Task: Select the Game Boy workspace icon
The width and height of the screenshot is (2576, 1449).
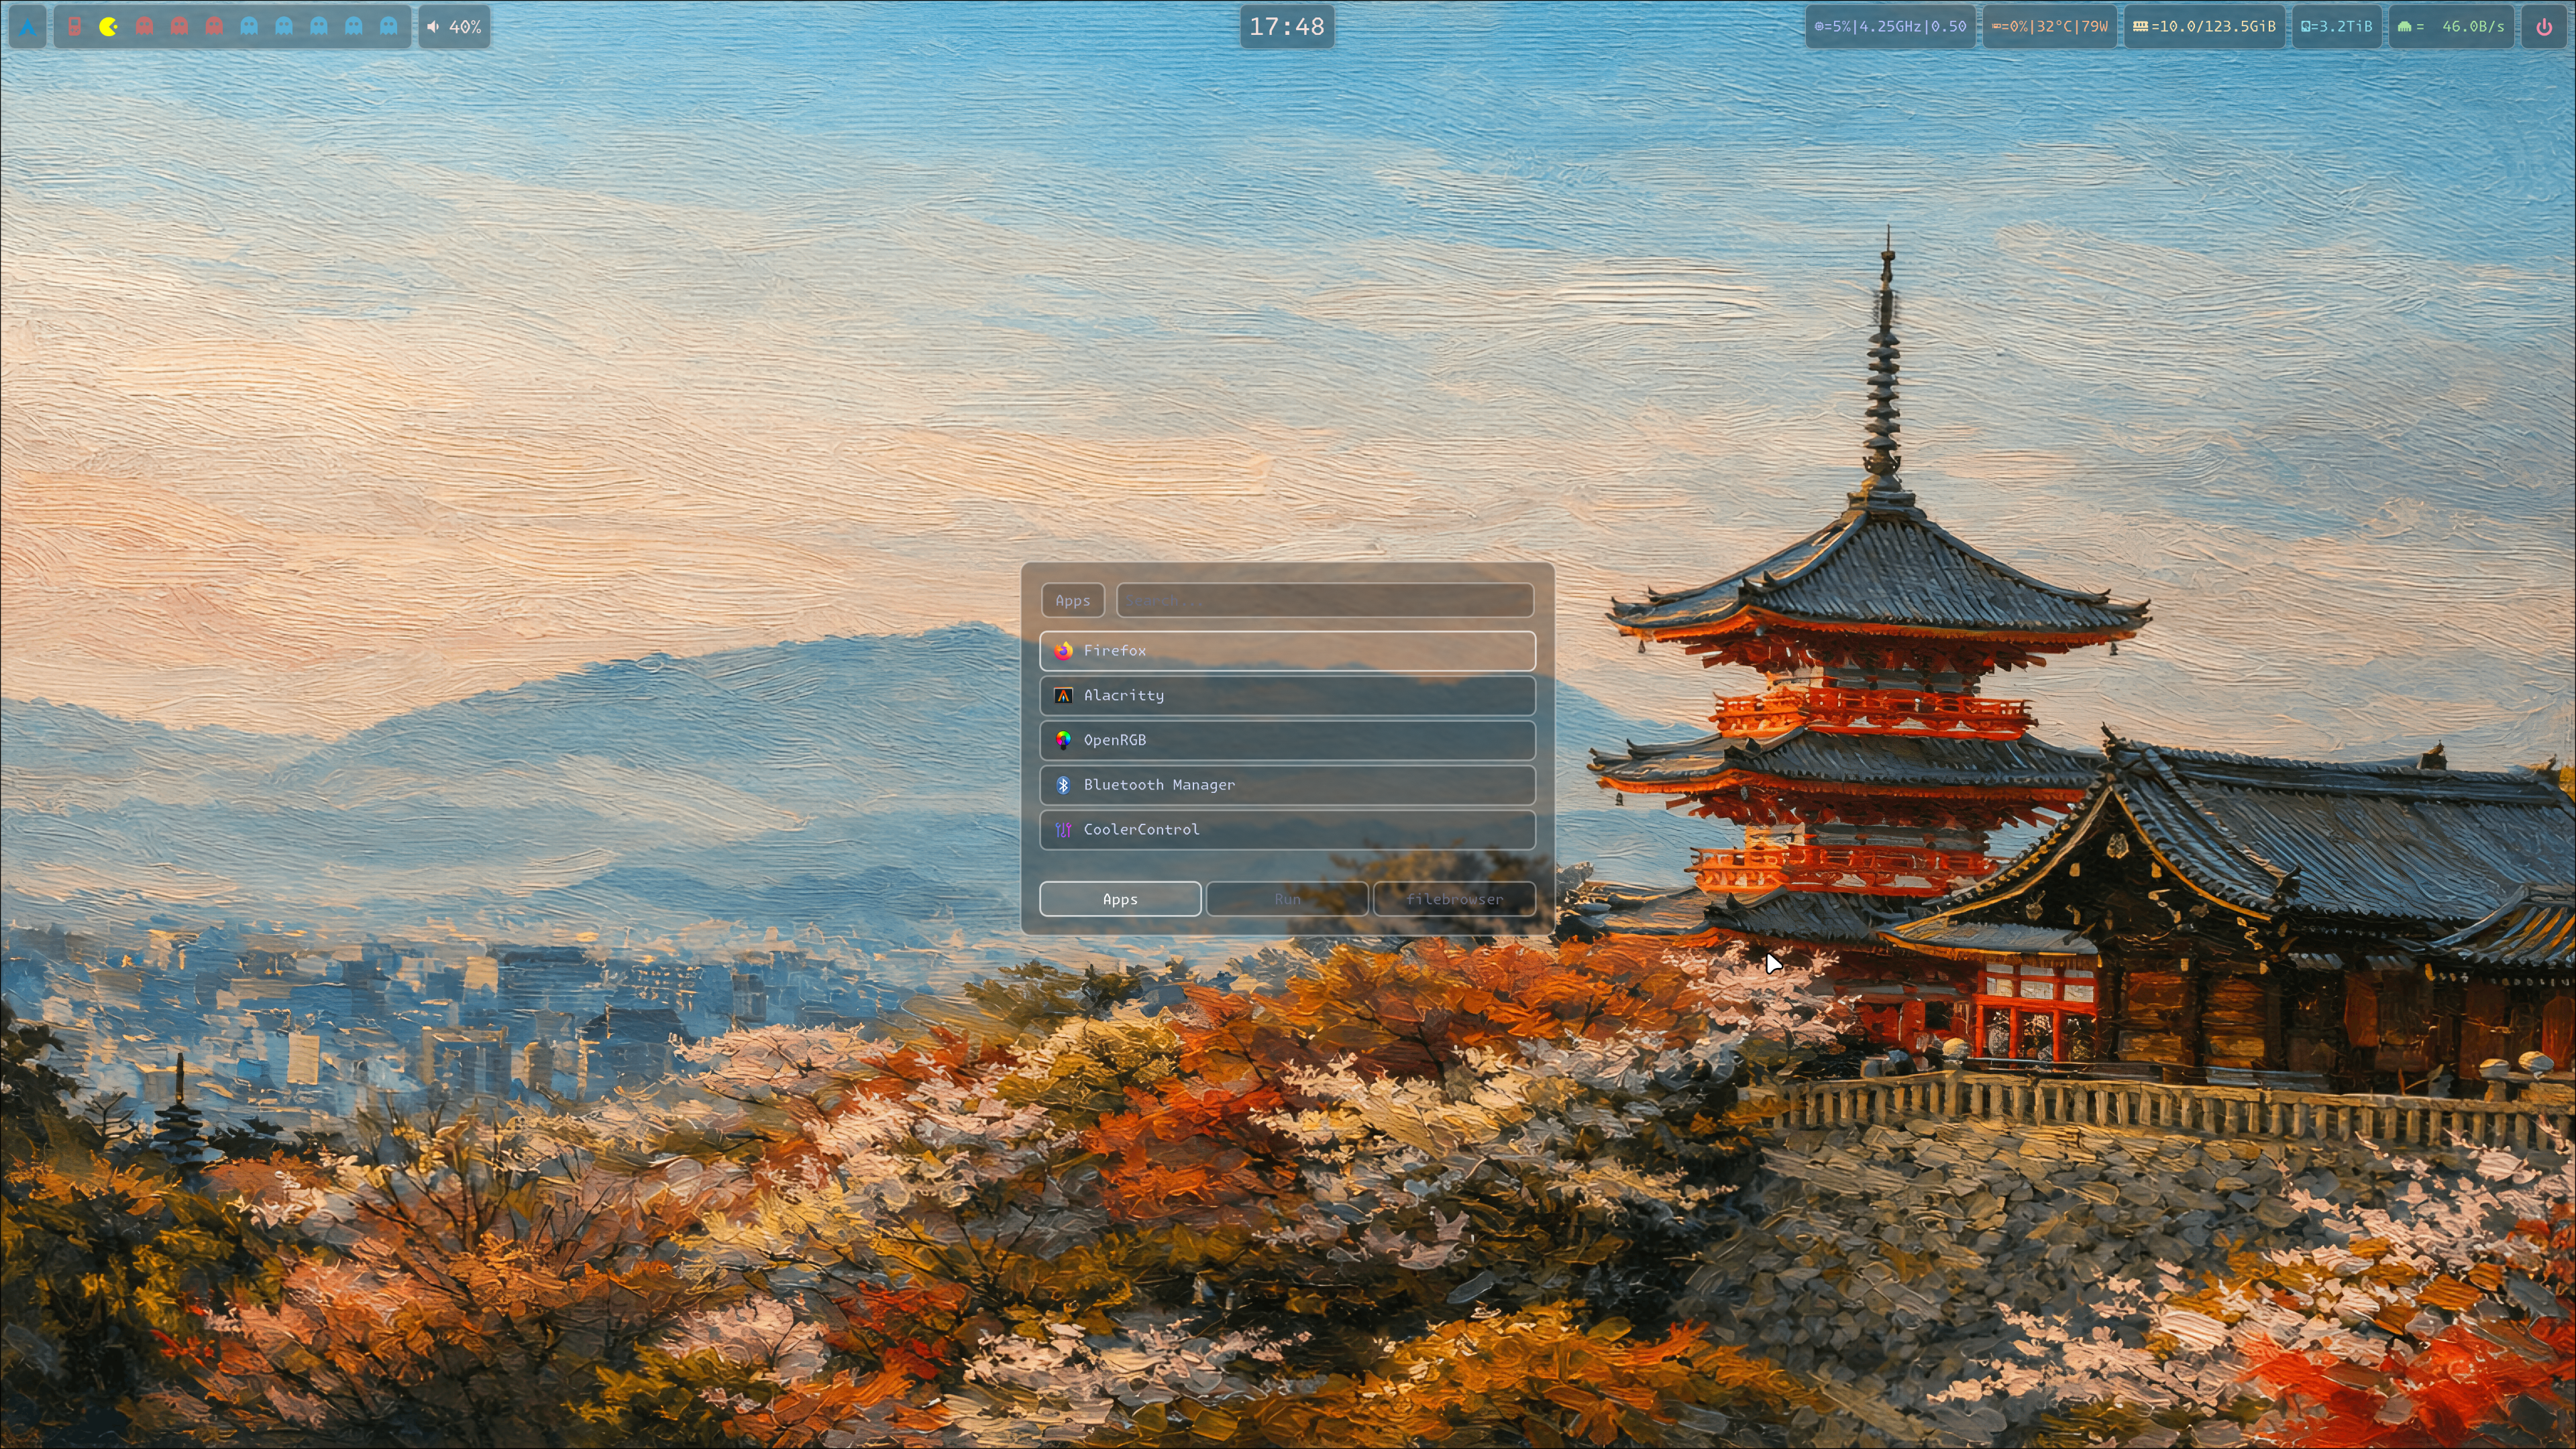Action: 74,26
